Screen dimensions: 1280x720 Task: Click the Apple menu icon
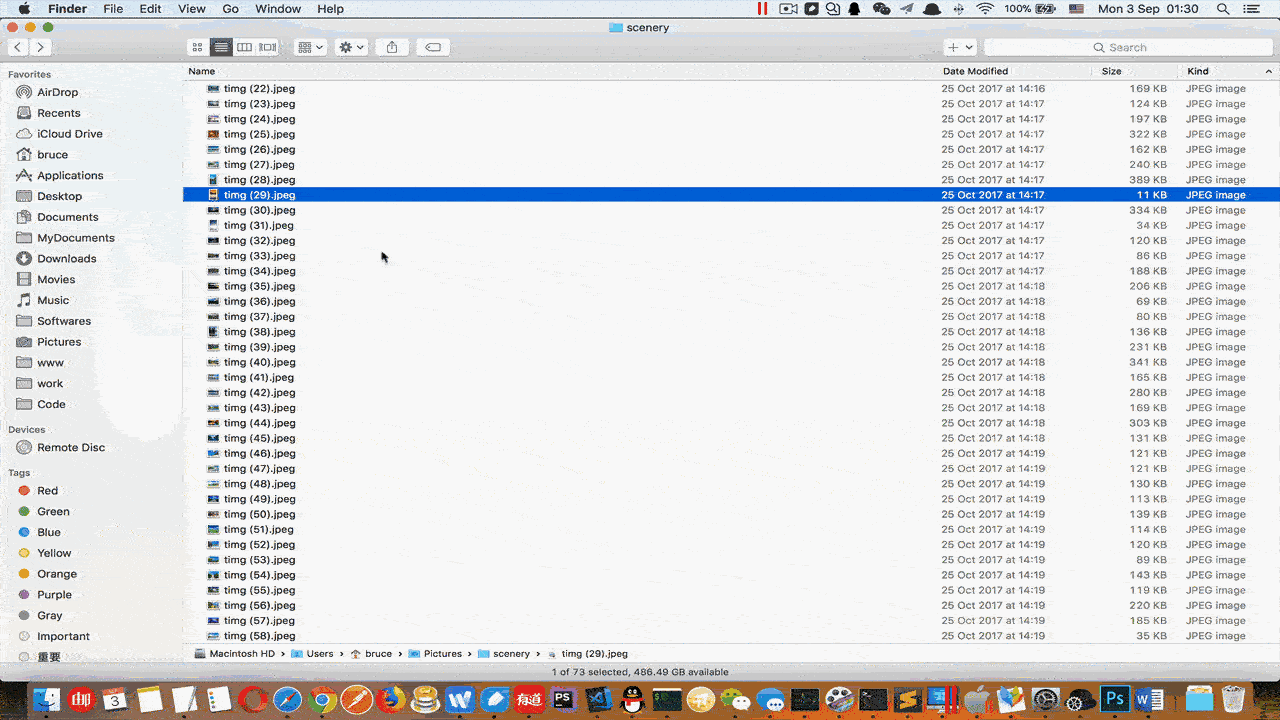(x=24, y=9)
